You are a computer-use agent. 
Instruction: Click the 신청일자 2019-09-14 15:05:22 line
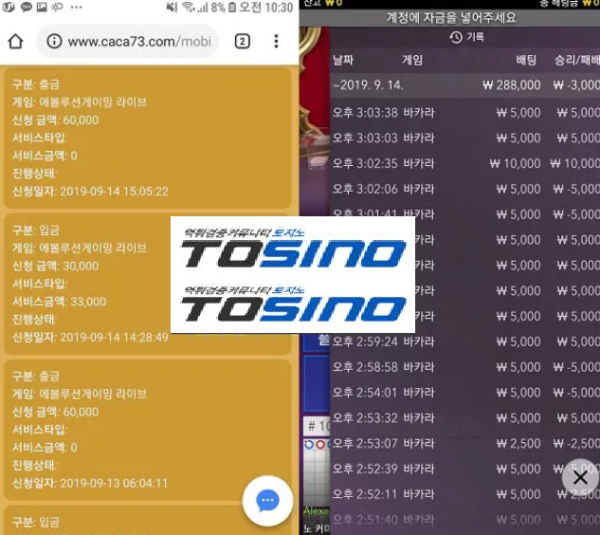(90, 191)
